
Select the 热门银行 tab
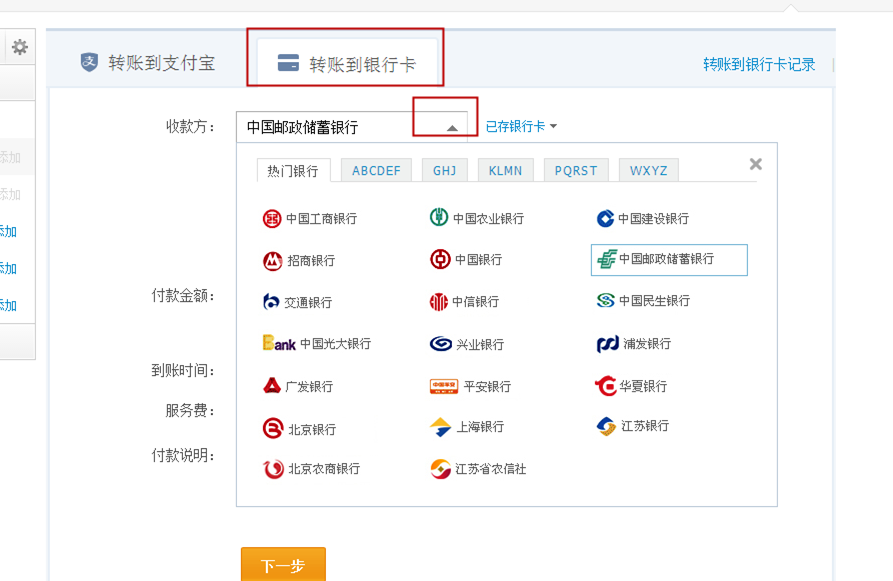click(x=293, y=170)
